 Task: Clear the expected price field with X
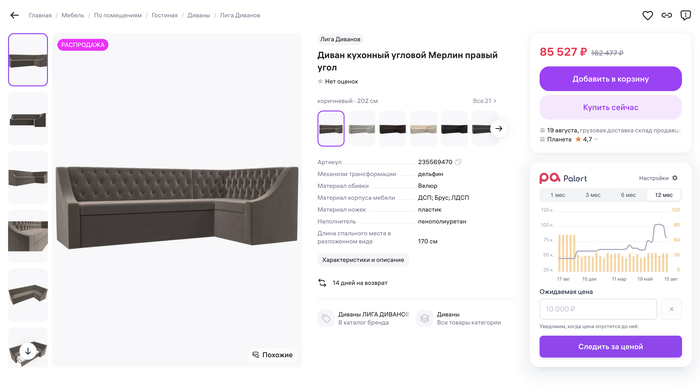click(x=671, y=309)
